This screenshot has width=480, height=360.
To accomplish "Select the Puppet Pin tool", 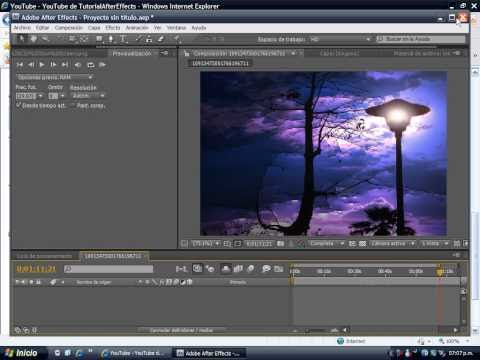I will [177, 39].
